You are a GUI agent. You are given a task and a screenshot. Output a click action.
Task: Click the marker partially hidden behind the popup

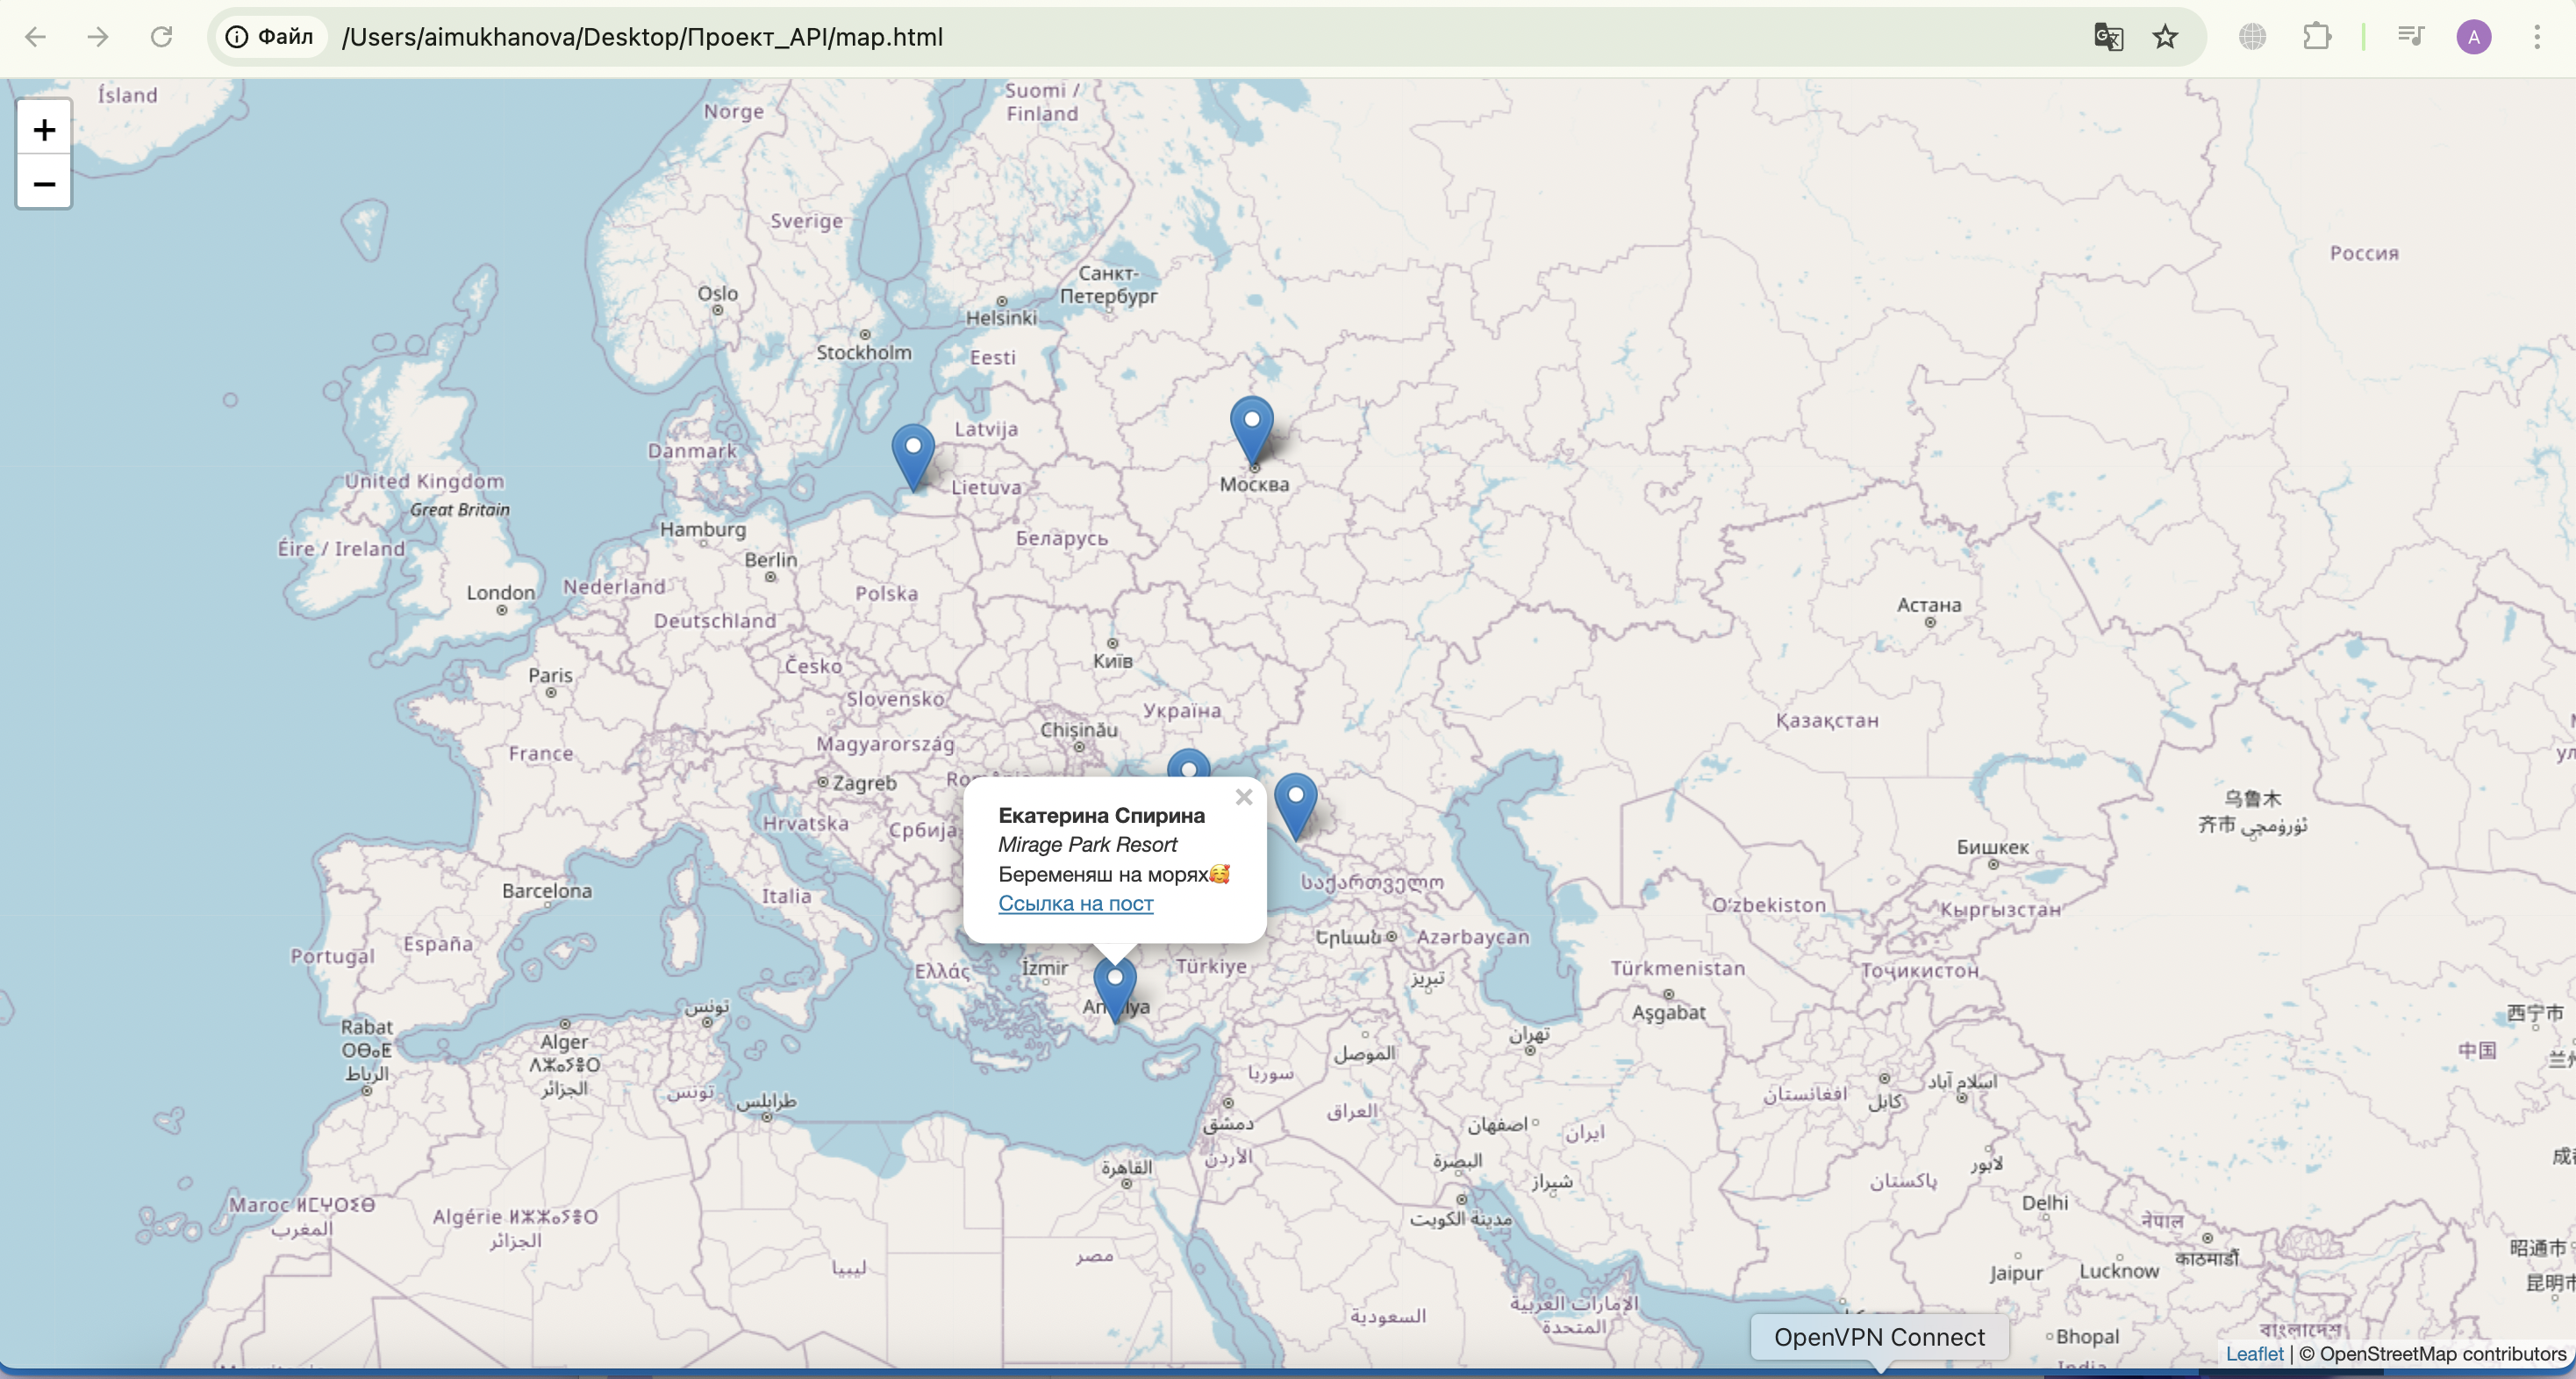click(1188, 764)
